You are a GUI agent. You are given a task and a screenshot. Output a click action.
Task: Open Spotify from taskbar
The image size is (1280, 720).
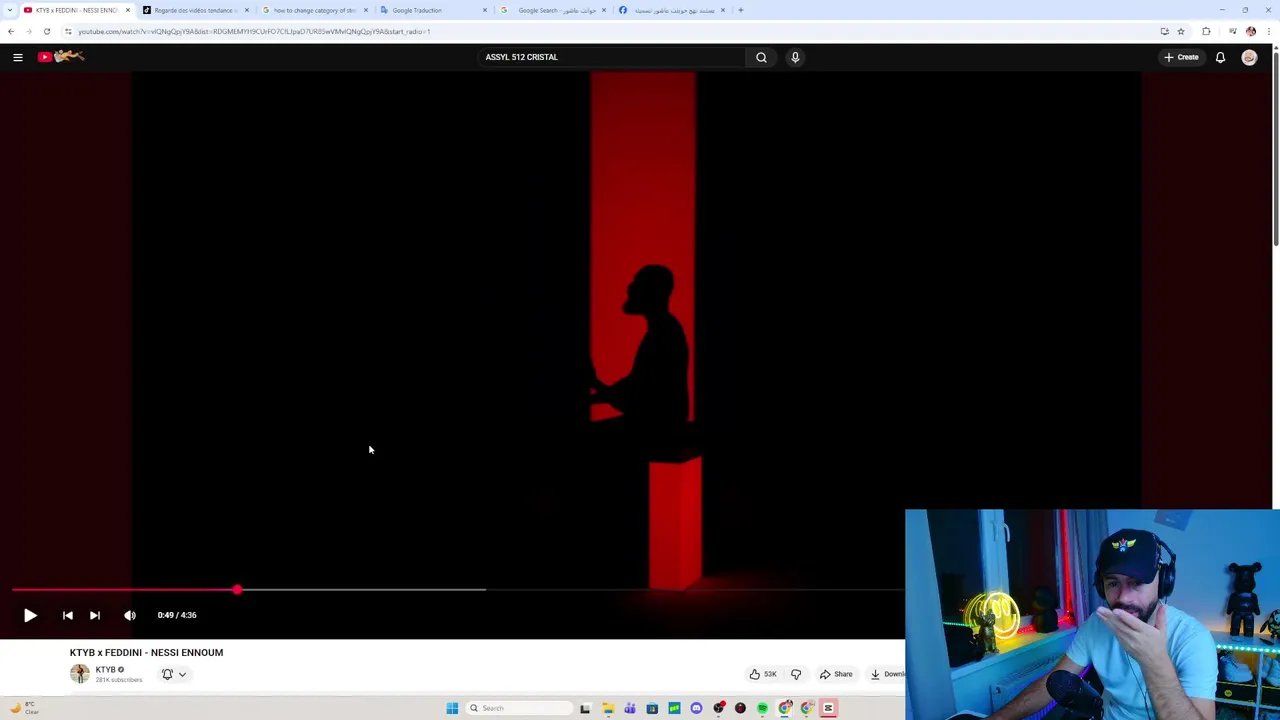click(762, 708)
